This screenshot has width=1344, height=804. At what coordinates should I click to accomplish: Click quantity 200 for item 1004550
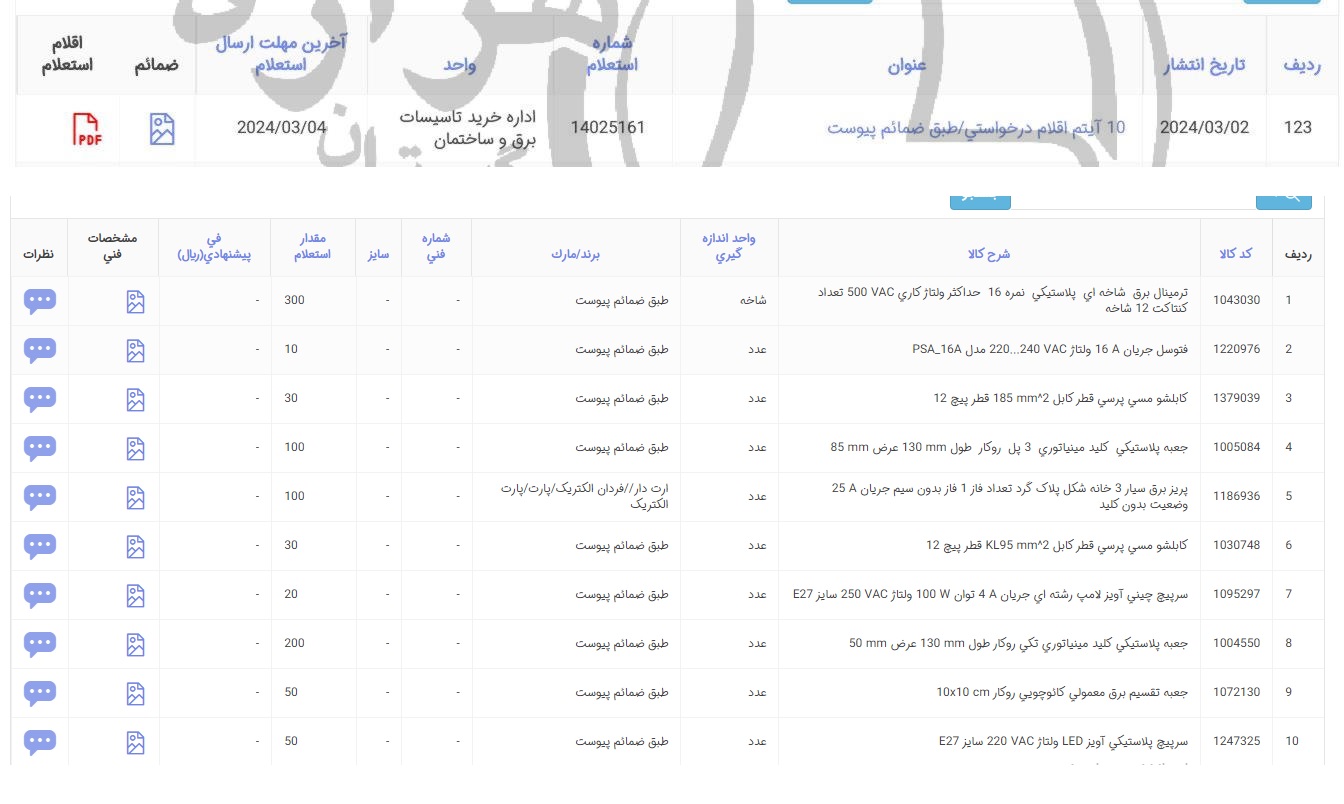coord(295,643)
